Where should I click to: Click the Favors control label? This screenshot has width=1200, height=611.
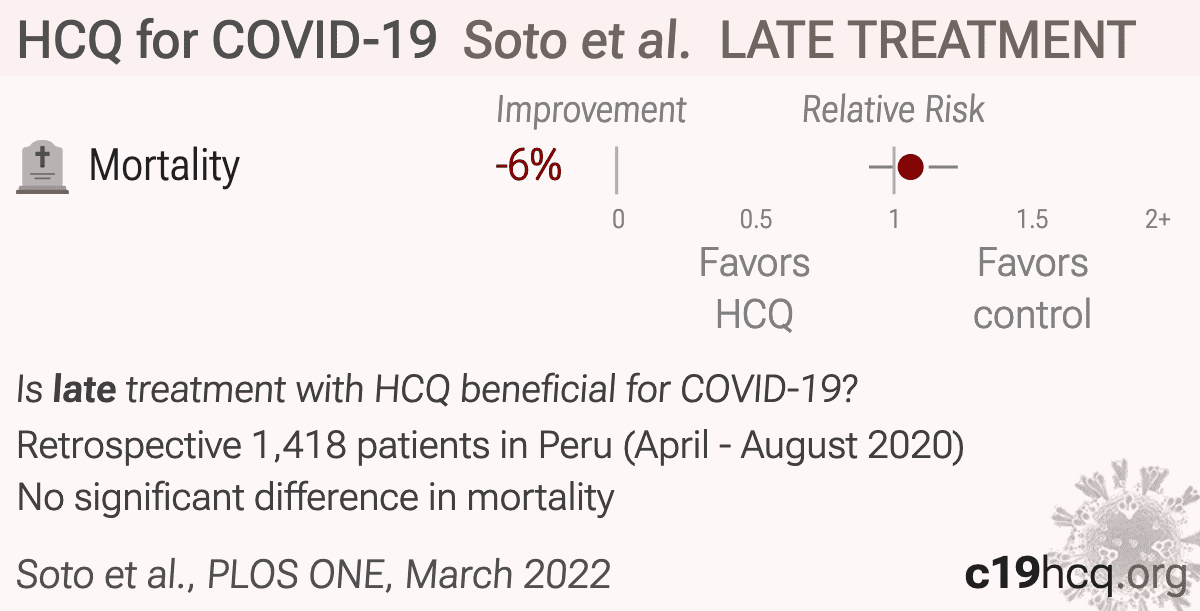[1032, 289]
